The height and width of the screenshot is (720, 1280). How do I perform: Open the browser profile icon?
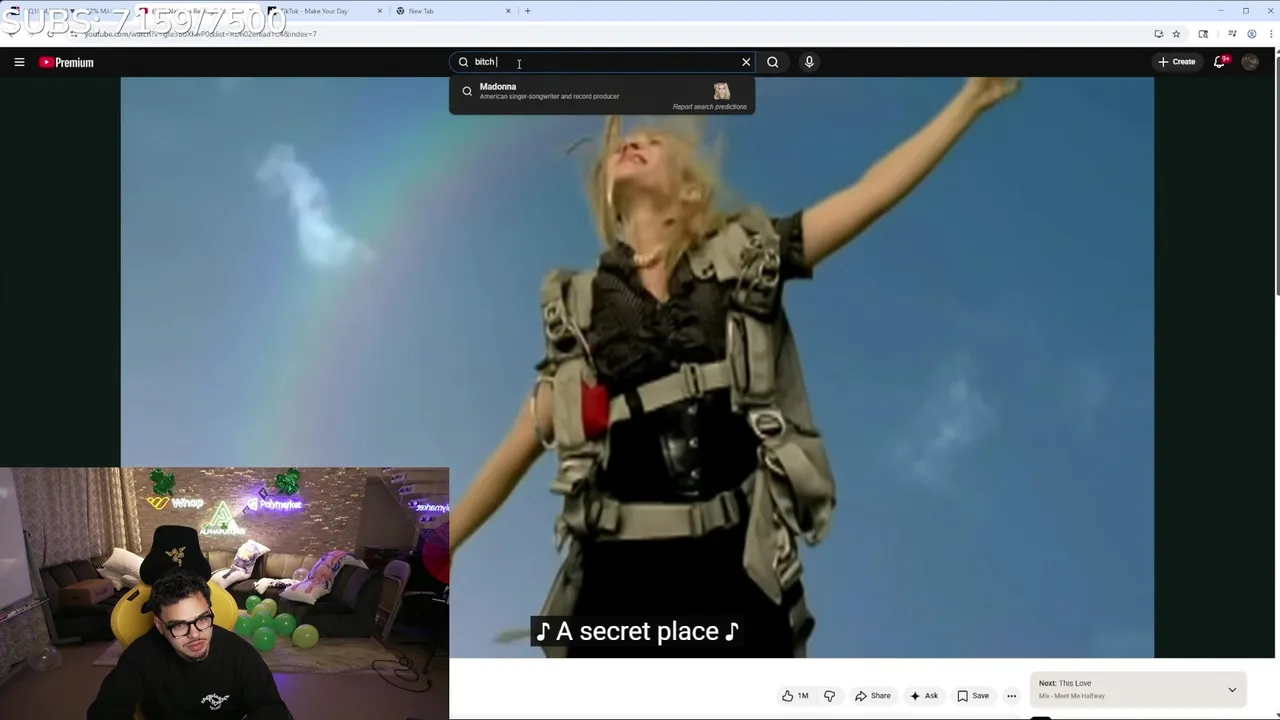[1251, 34]
